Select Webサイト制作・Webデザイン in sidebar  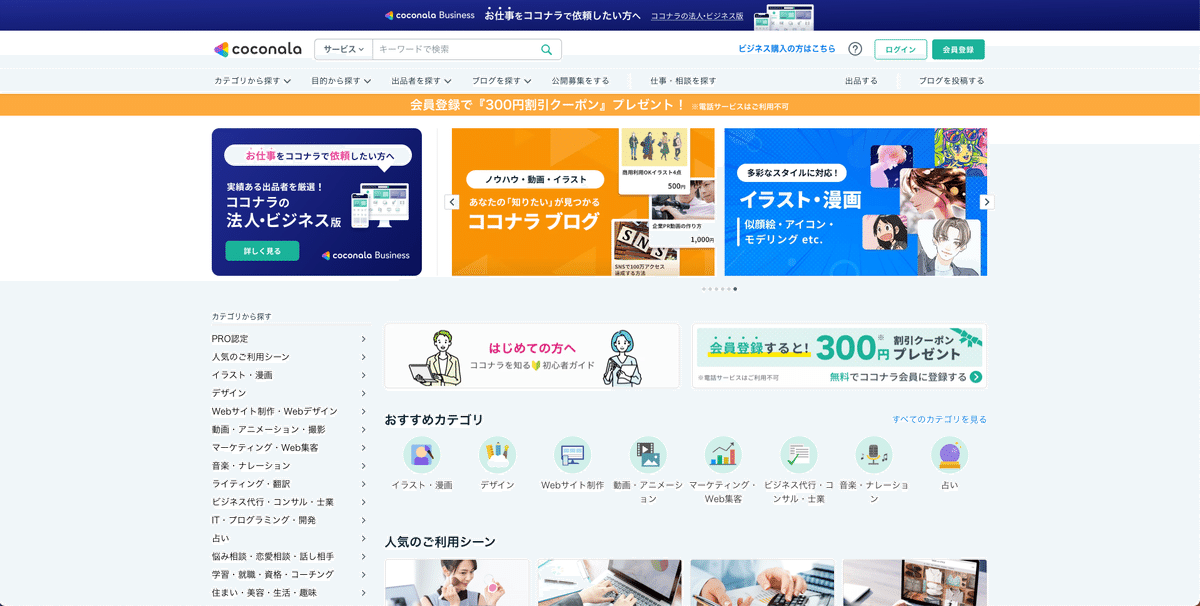pyautogui.click(x=275, y=411)
